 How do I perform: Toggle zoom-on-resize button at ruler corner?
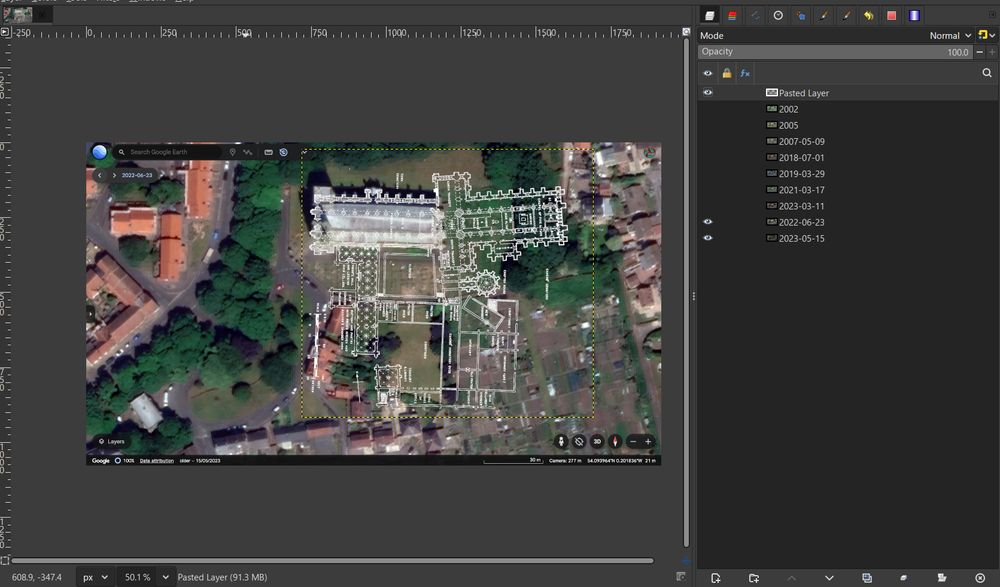click(686, 32)
